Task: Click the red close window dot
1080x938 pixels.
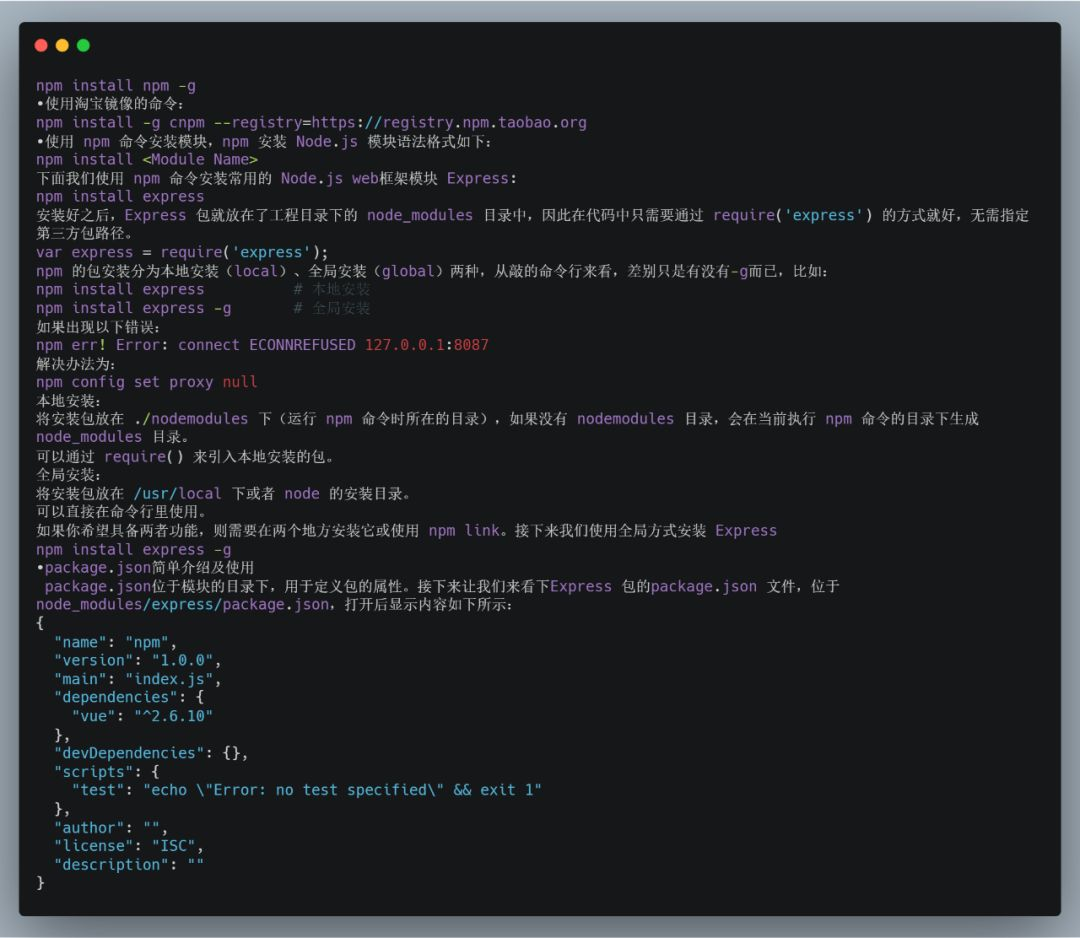Action: coord(41,45)
